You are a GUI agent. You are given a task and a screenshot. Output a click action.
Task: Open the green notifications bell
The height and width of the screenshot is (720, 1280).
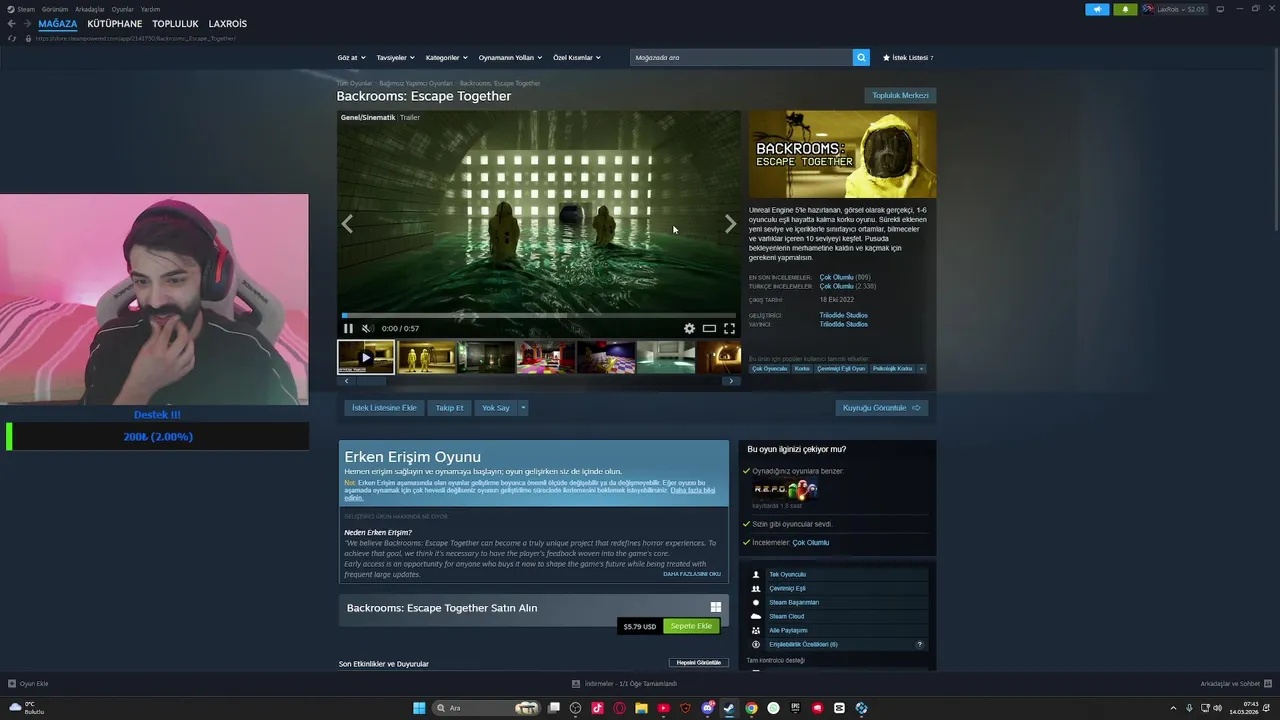click(x=1125, y=9)
